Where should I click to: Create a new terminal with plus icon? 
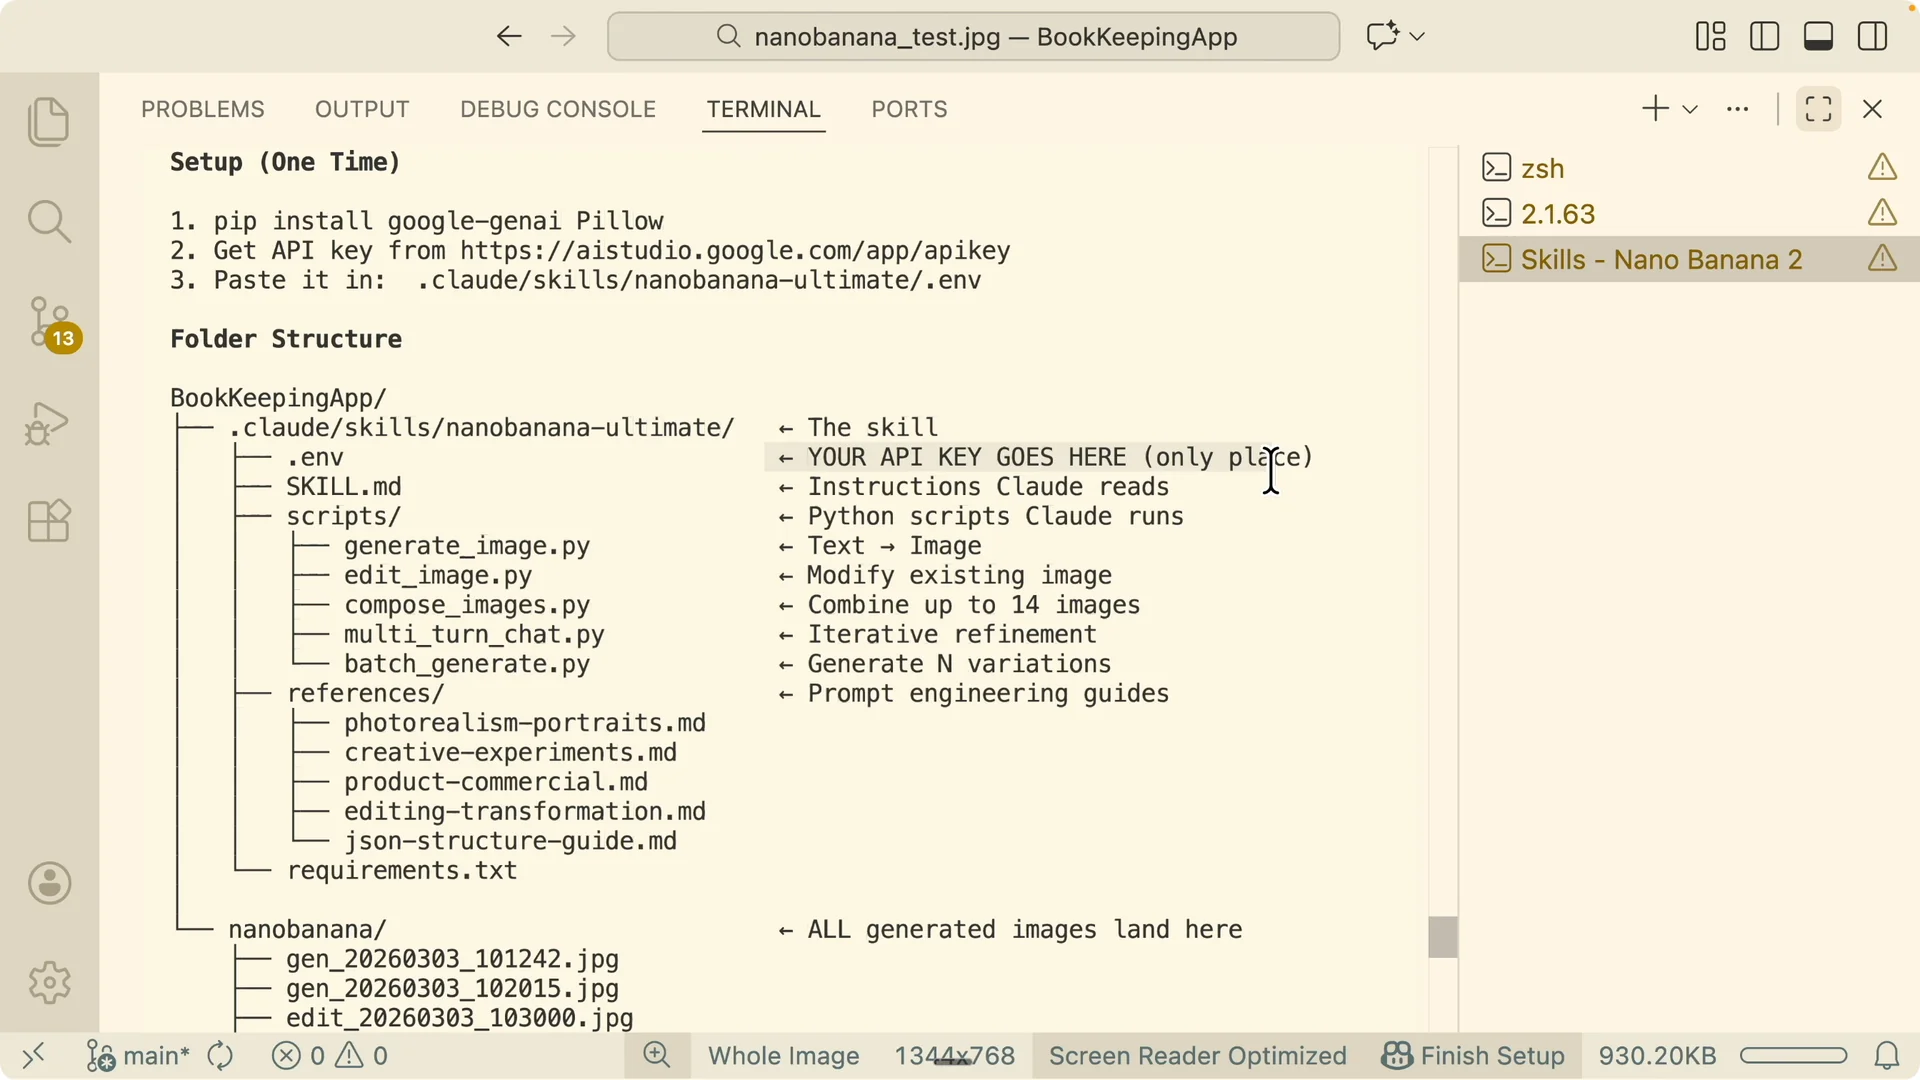[1656, 109]
